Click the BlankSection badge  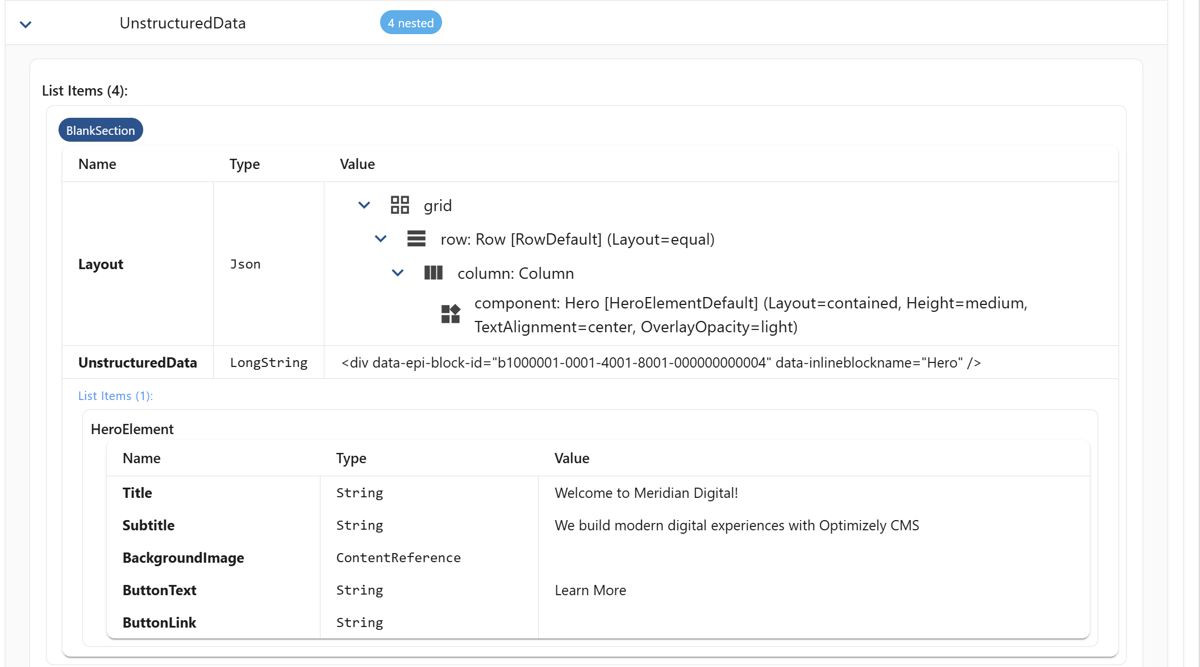pyautogui.click(x=100, y=129)
